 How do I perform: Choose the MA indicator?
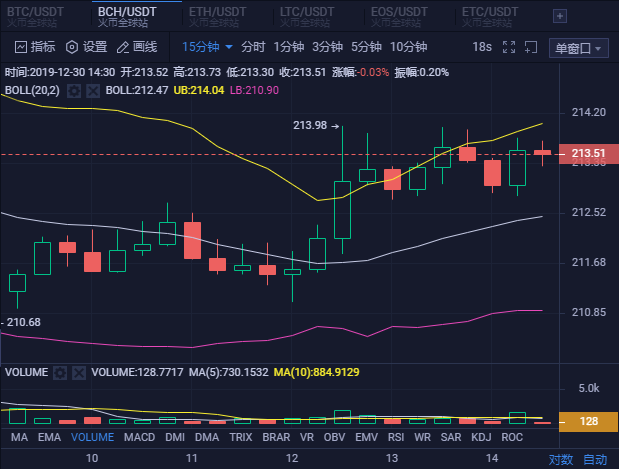point(19,437)
